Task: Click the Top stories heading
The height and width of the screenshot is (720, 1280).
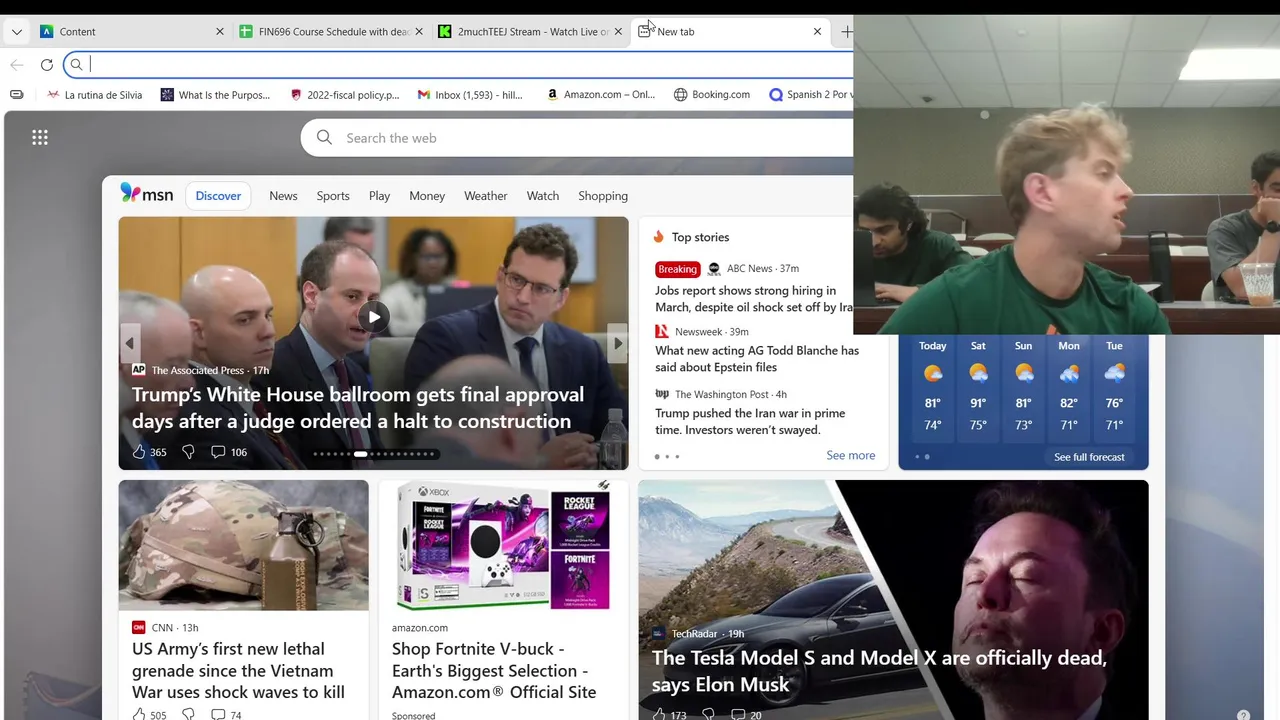Action: pos(700,237)
